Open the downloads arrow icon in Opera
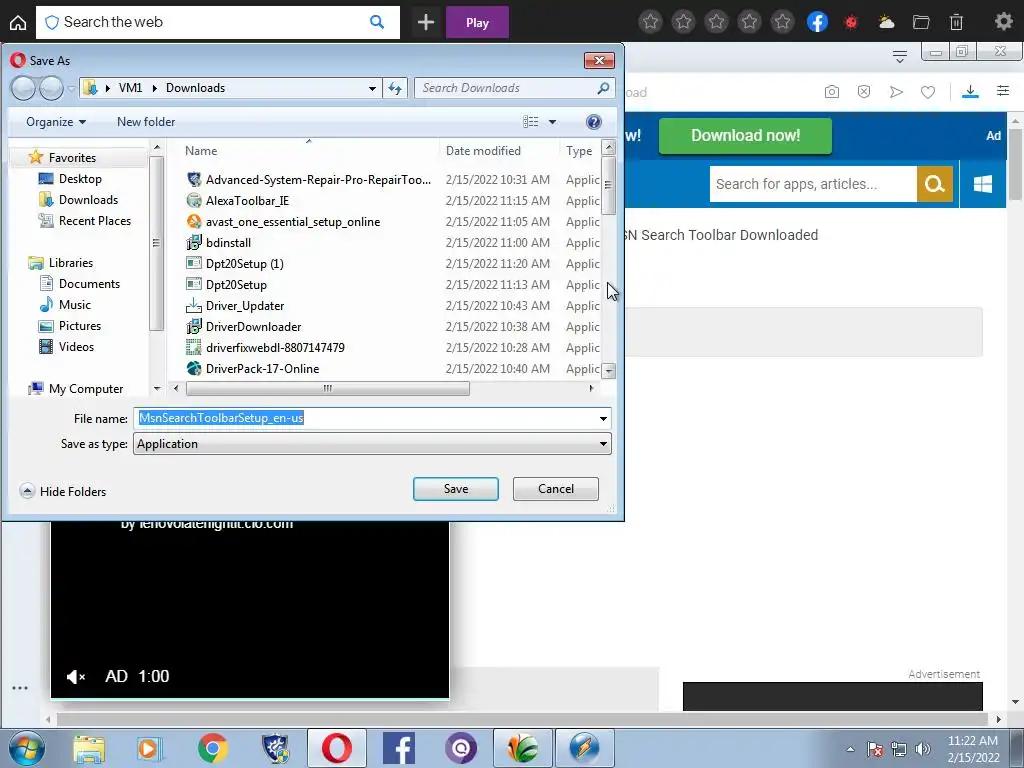This screenshot has width=1024, height=768. [x=970, y=92]
